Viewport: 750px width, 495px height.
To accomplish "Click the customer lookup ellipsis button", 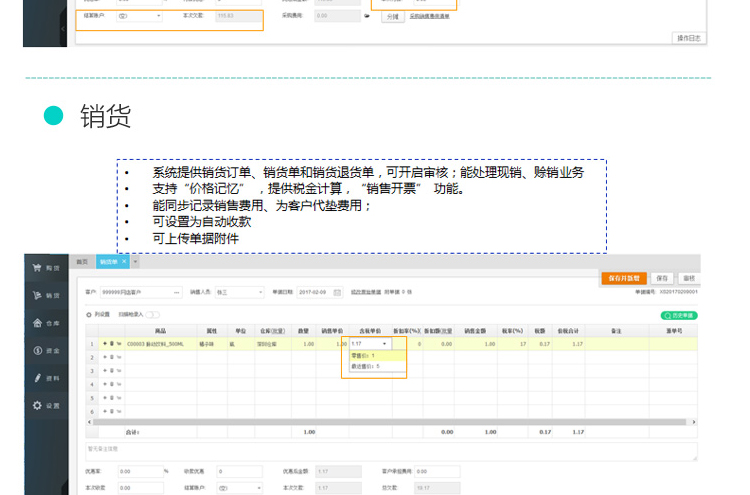I will [176, 292].
